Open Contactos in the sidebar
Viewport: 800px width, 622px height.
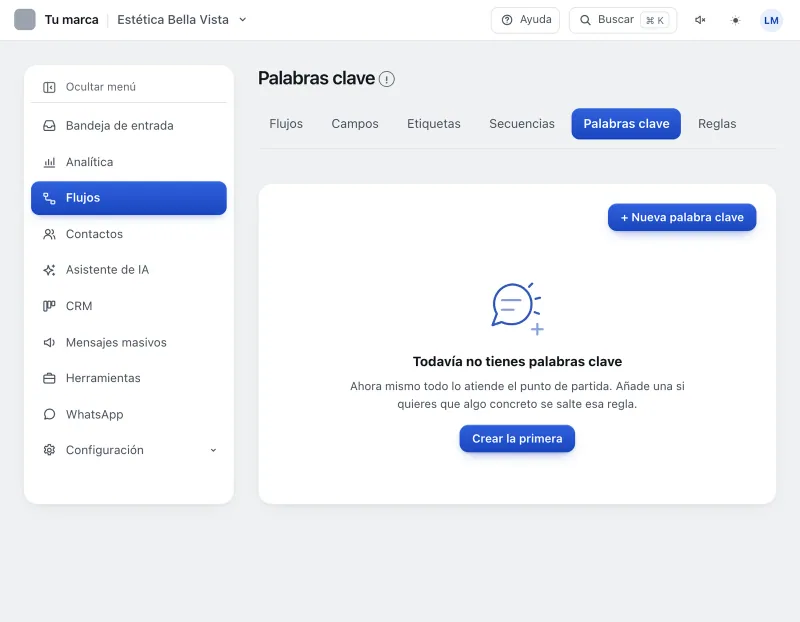click(129, 234)
